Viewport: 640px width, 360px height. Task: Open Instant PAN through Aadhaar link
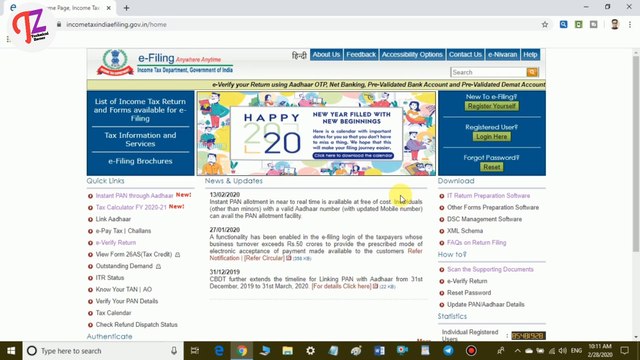pos(134,196)
